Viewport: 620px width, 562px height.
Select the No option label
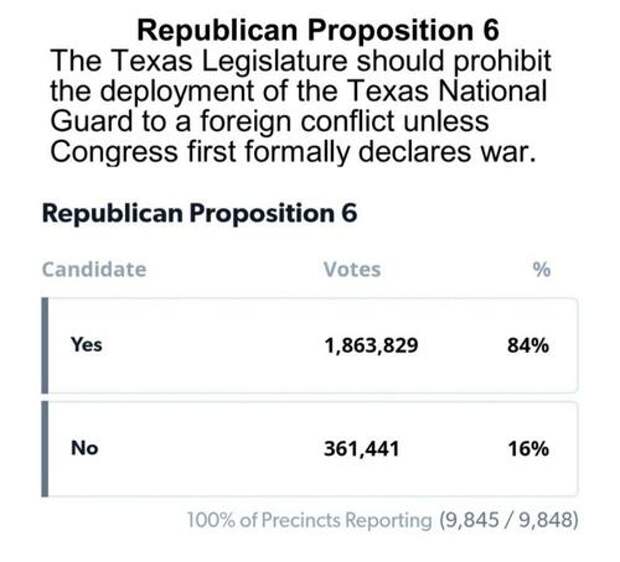tap(84, 449)
